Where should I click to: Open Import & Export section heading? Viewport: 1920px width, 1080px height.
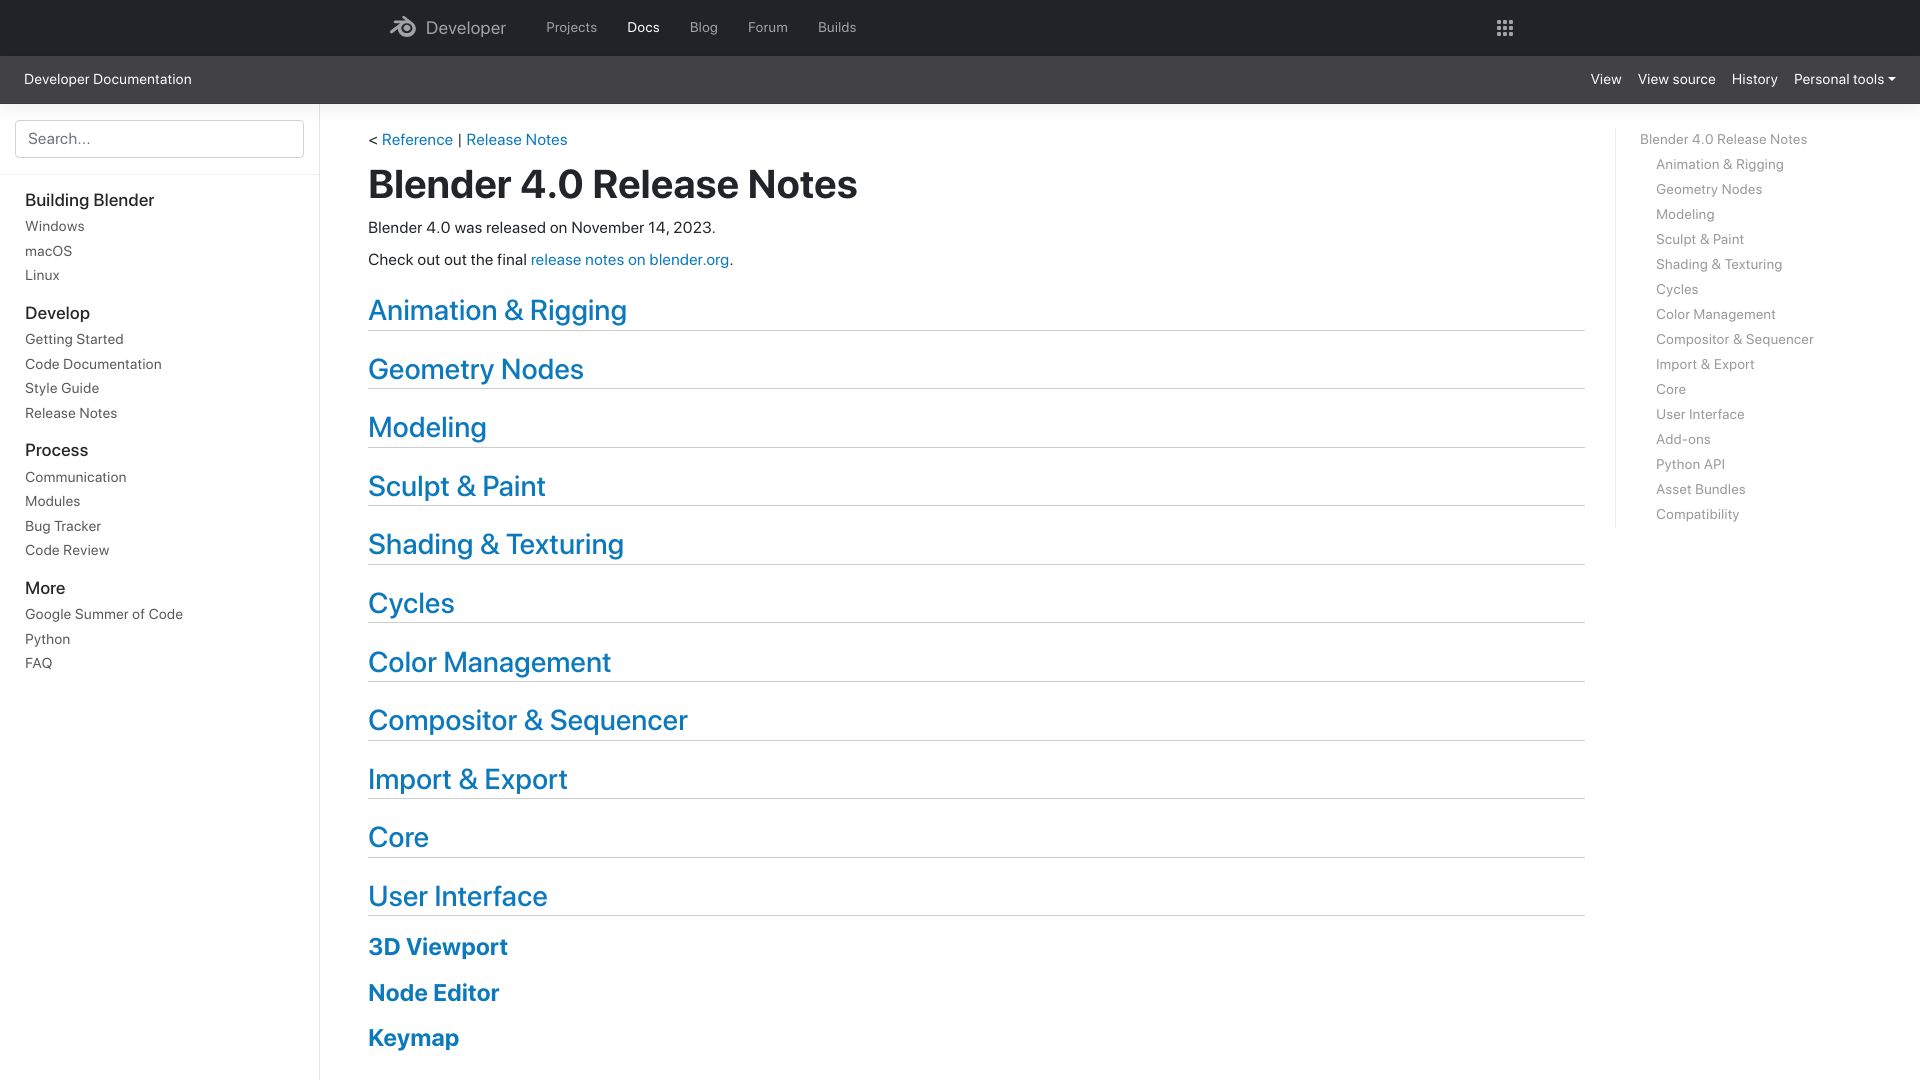click(468, 780)
